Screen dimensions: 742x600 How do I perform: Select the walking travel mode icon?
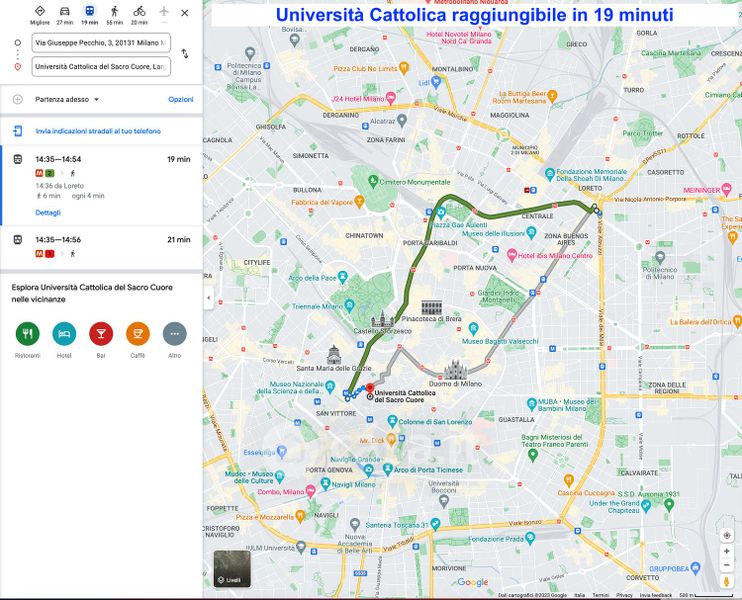click(x=114, y=11)
